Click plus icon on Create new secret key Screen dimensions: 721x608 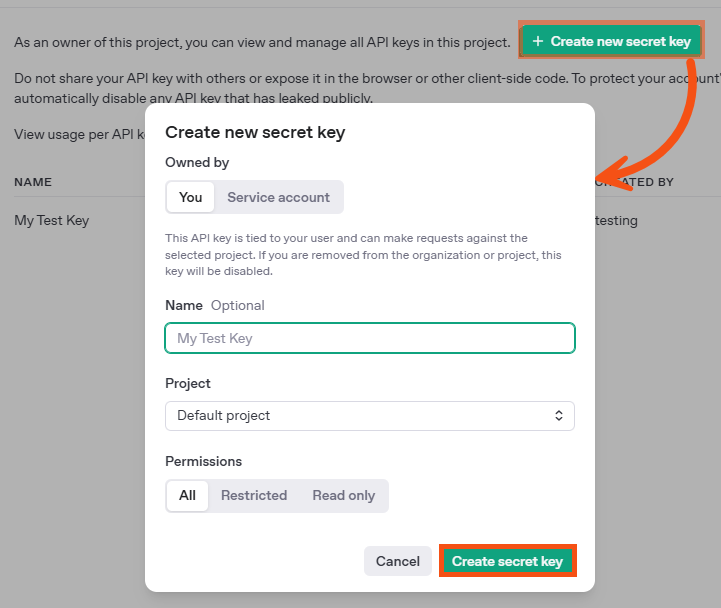(x=538, y=41)
